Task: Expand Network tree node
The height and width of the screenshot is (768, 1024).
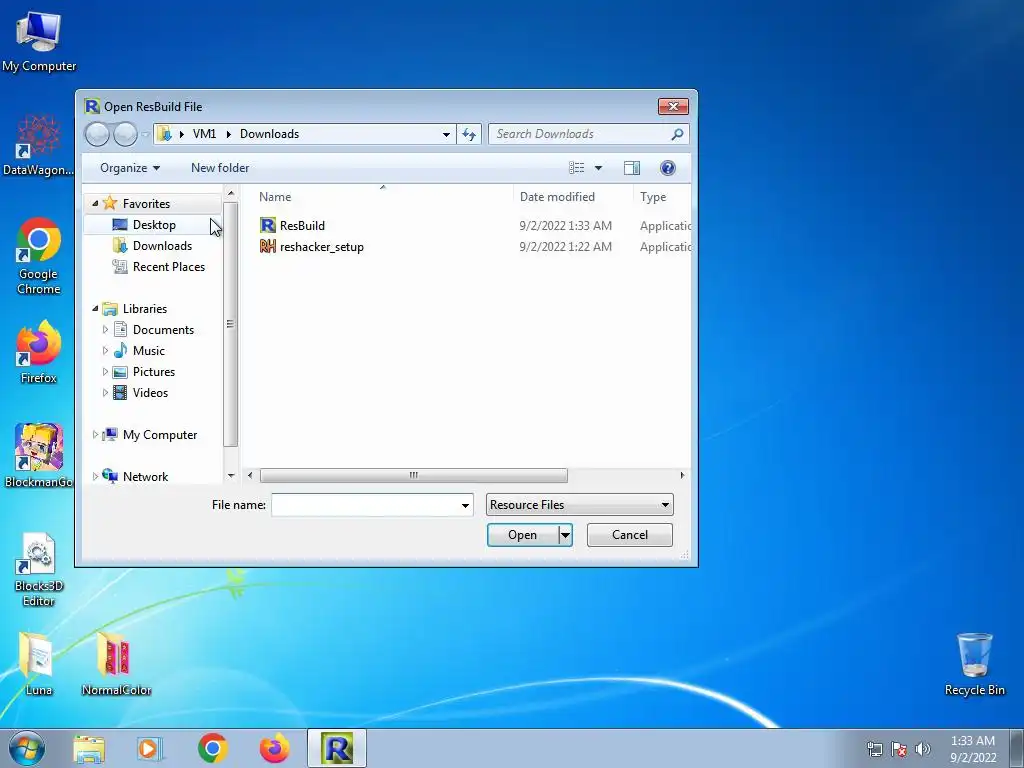Action: [x=95, y=477]
